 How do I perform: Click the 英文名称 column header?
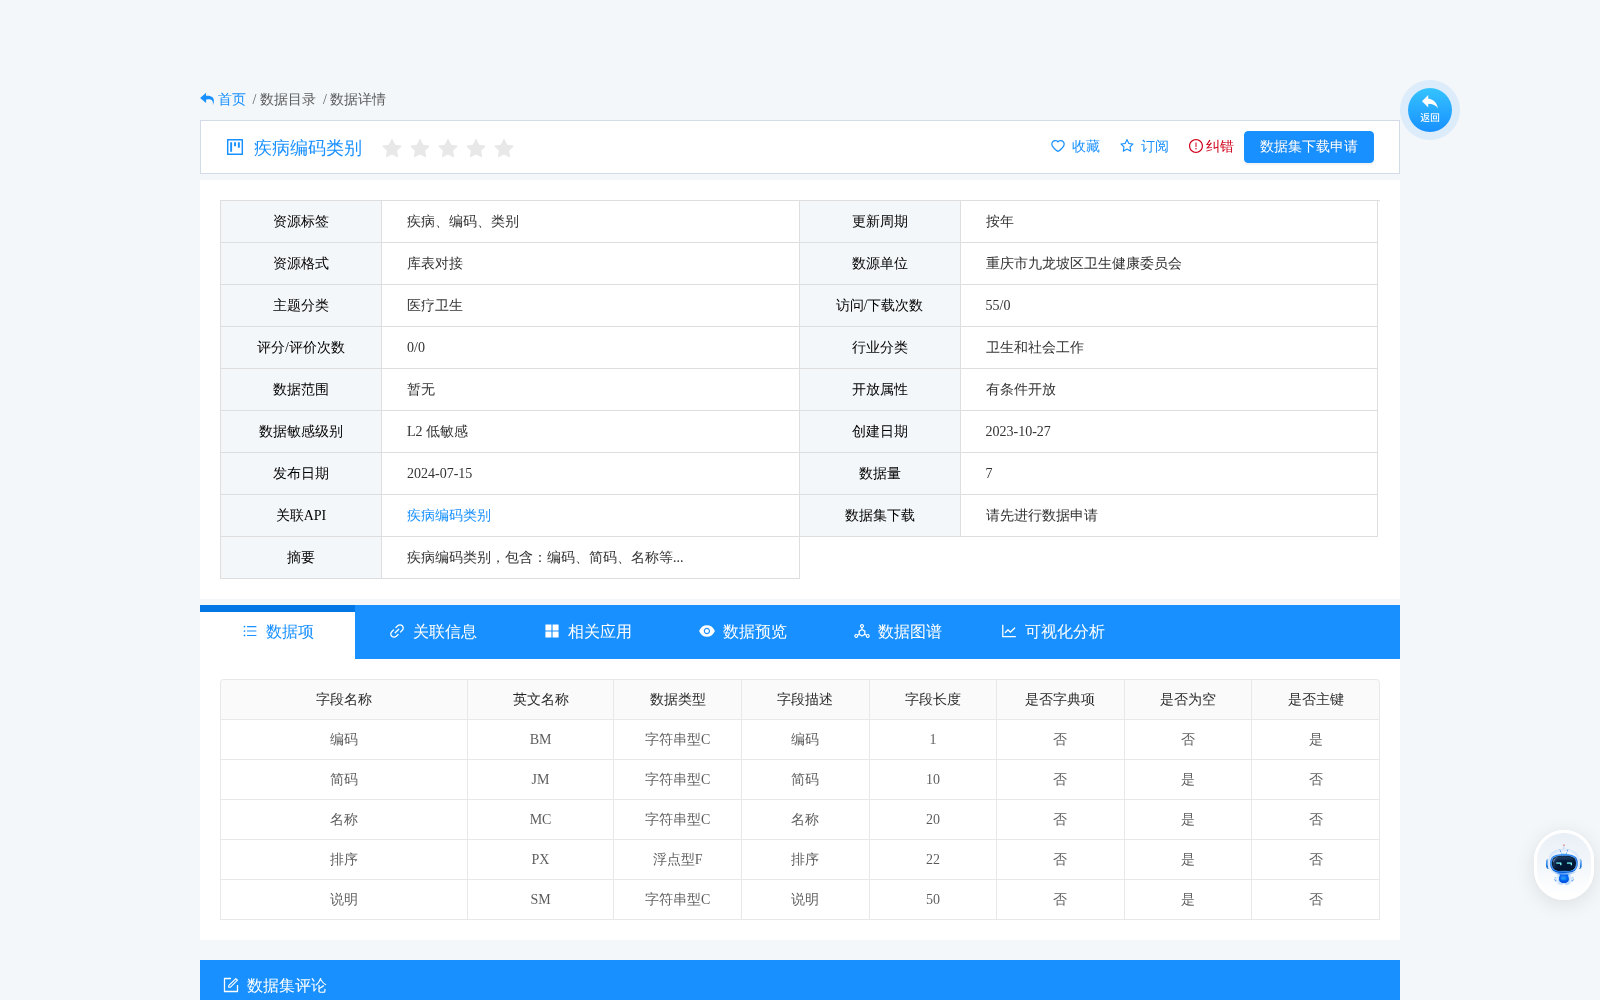point(541,699)
